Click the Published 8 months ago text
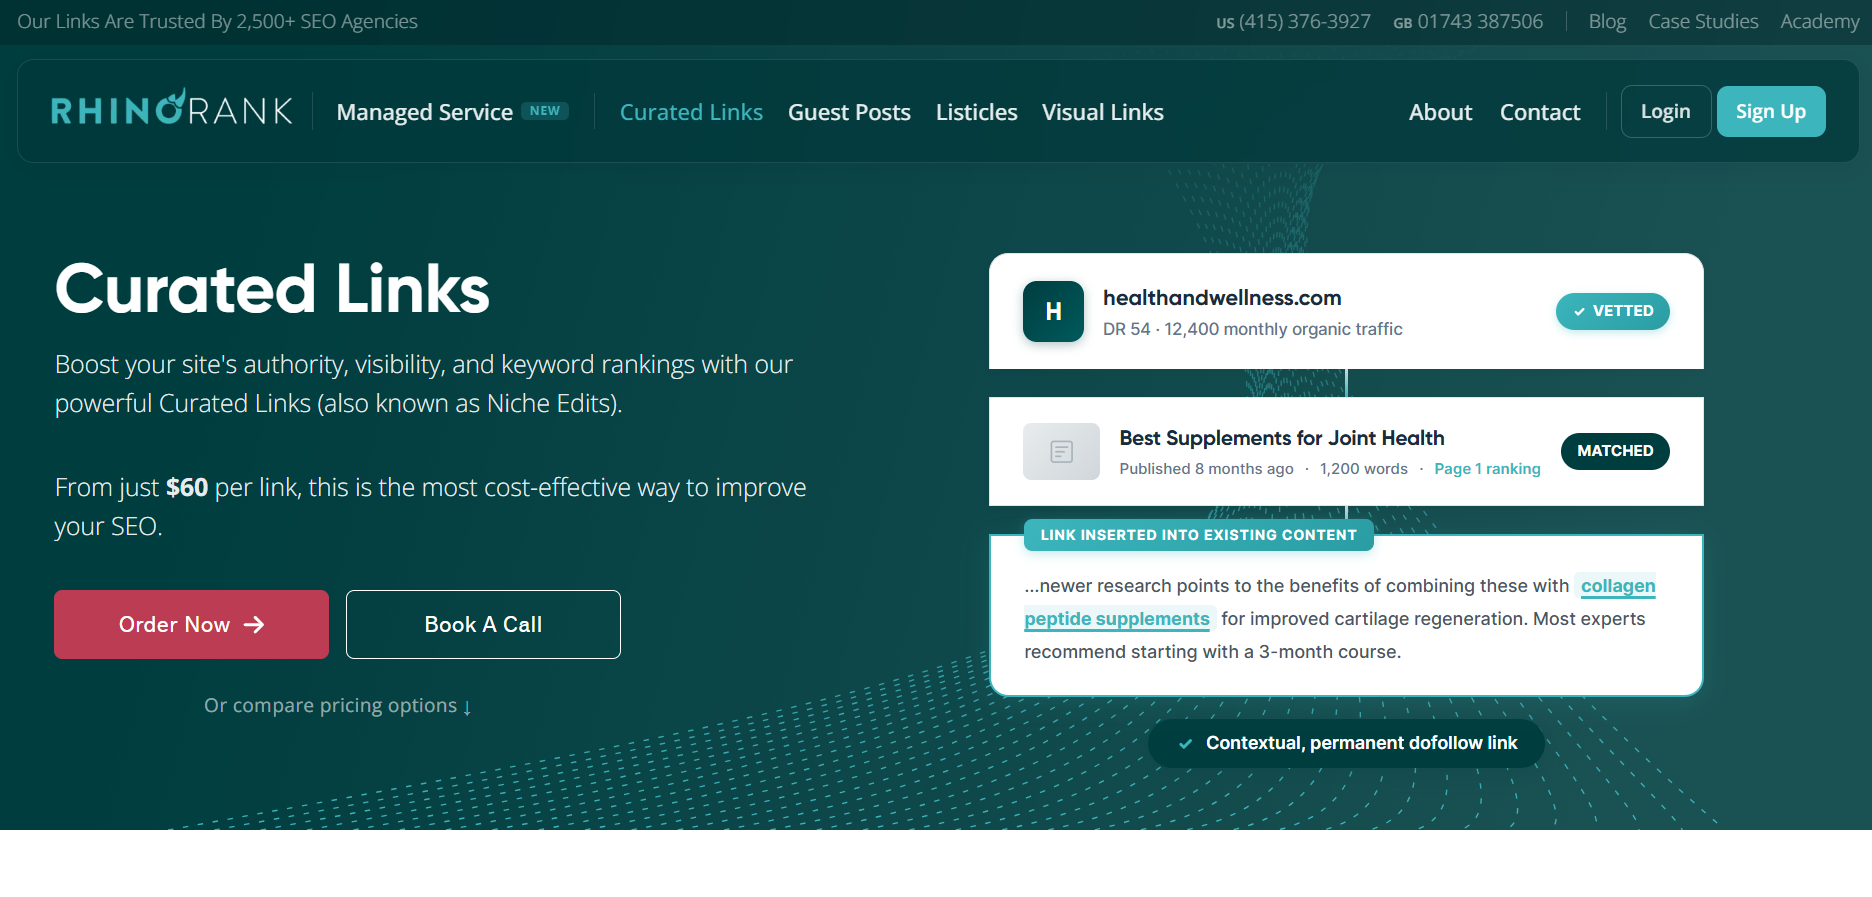The width and height of the screenshot is (1872, 897). [x=1206, y=469]
